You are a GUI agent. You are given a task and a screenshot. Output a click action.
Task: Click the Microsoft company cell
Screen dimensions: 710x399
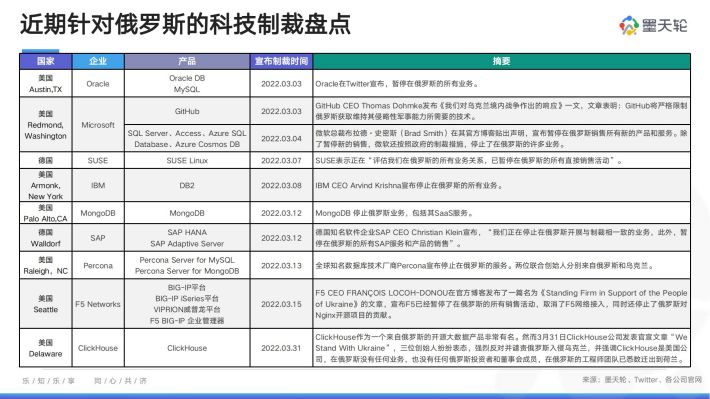(x=98, y=125)
